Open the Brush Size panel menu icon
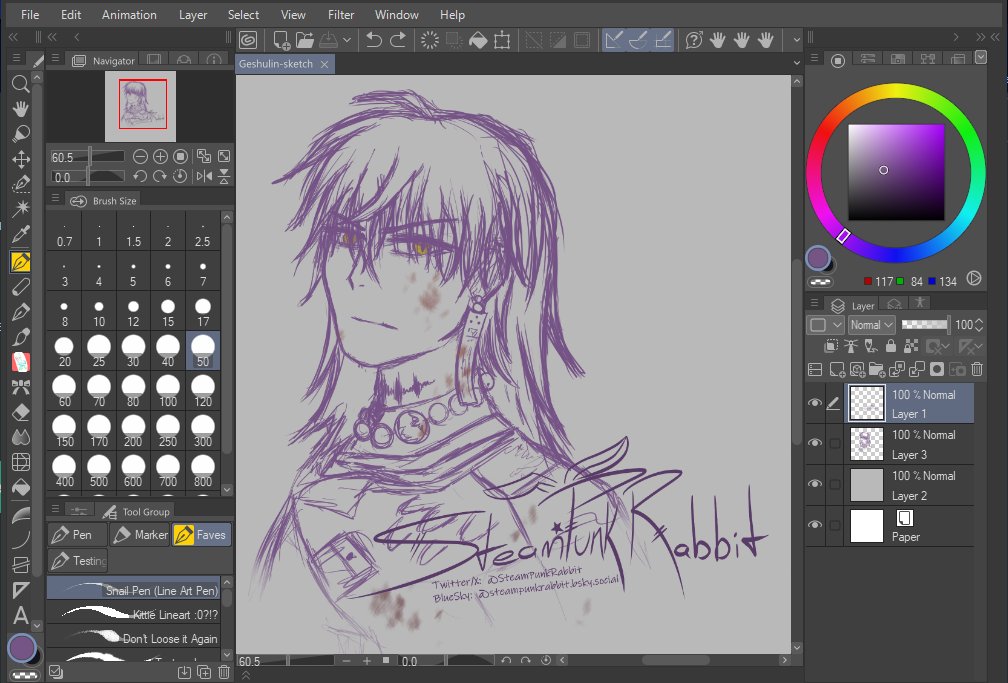The image size is (1008, 683). click(55, 199)
